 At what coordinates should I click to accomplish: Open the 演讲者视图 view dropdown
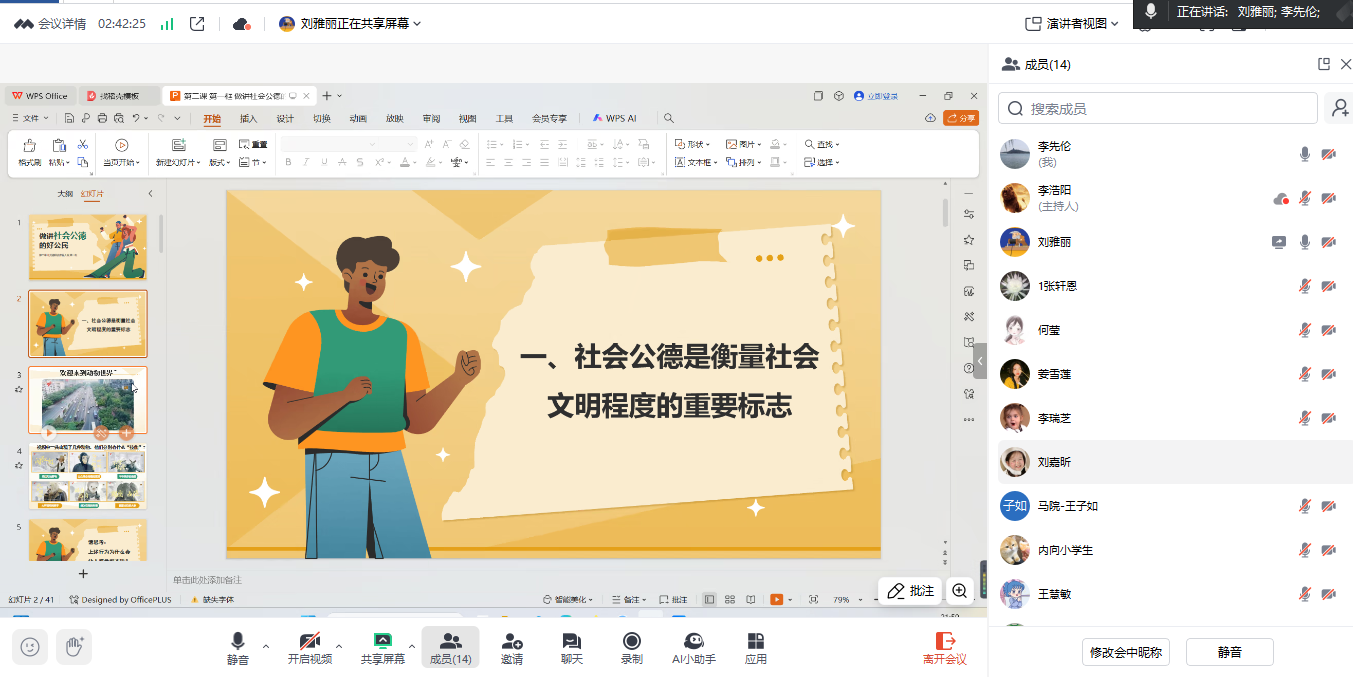tap(1072, 23)
